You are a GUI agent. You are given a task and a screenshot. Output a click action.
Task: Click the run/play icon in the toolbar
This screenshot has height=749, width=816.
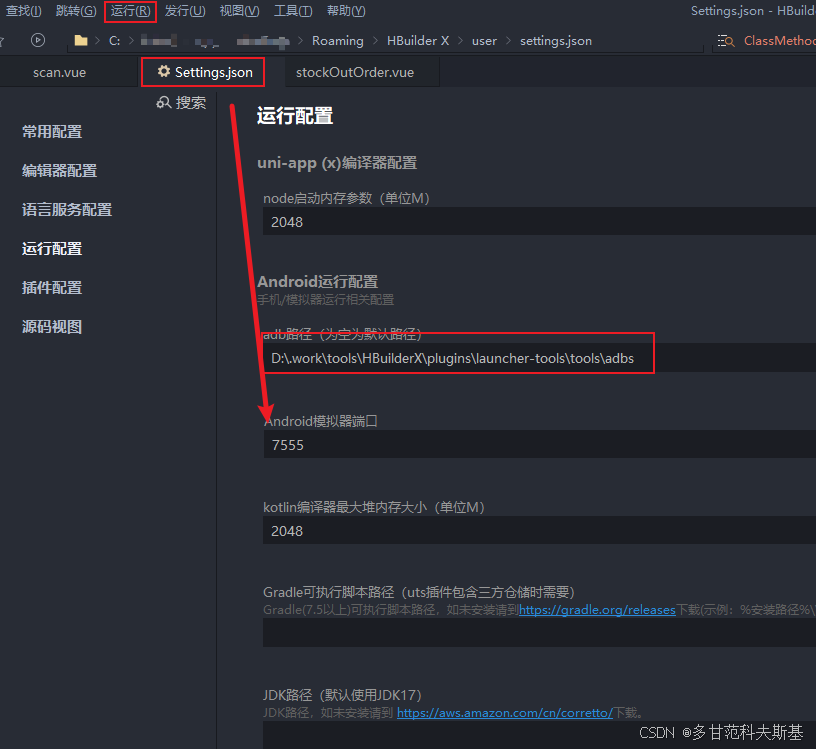coord(38,40)
